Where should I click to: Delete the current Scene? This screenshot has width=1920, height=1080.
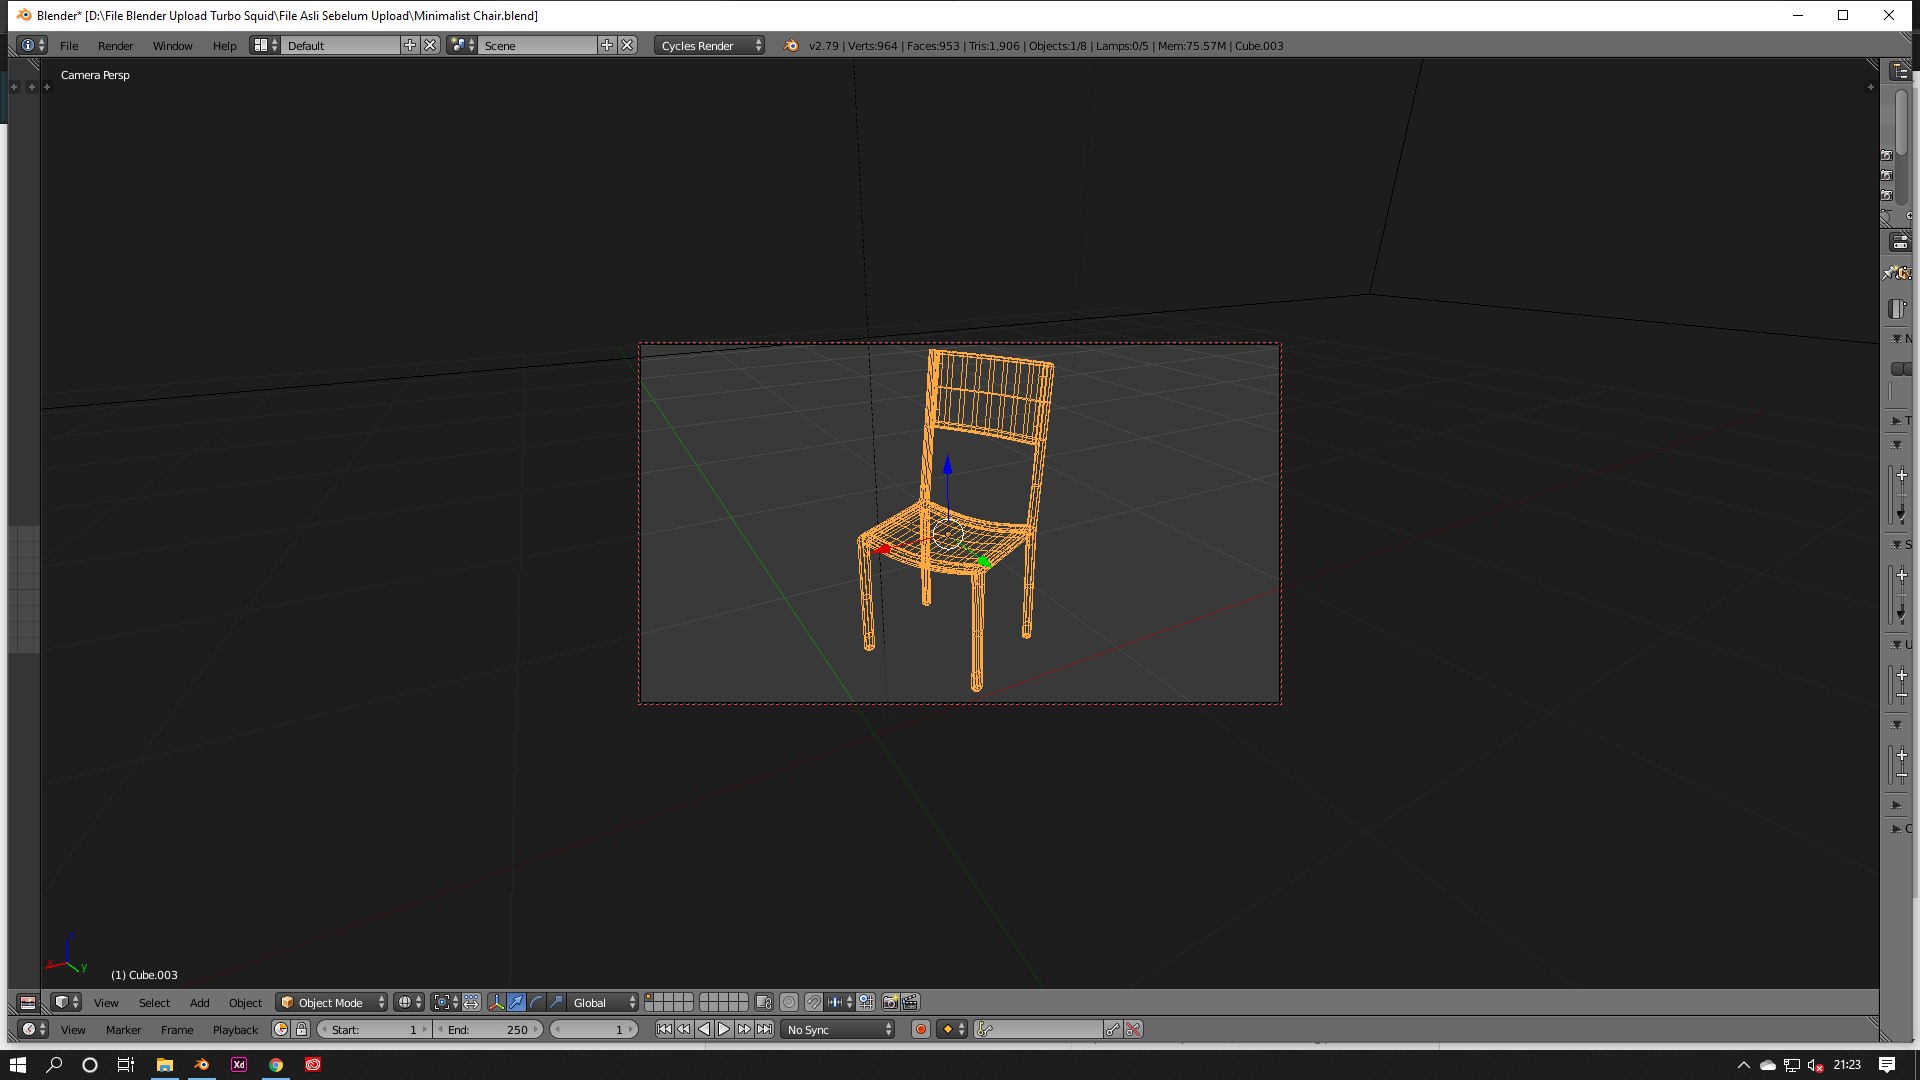click(x=627, y=45)
